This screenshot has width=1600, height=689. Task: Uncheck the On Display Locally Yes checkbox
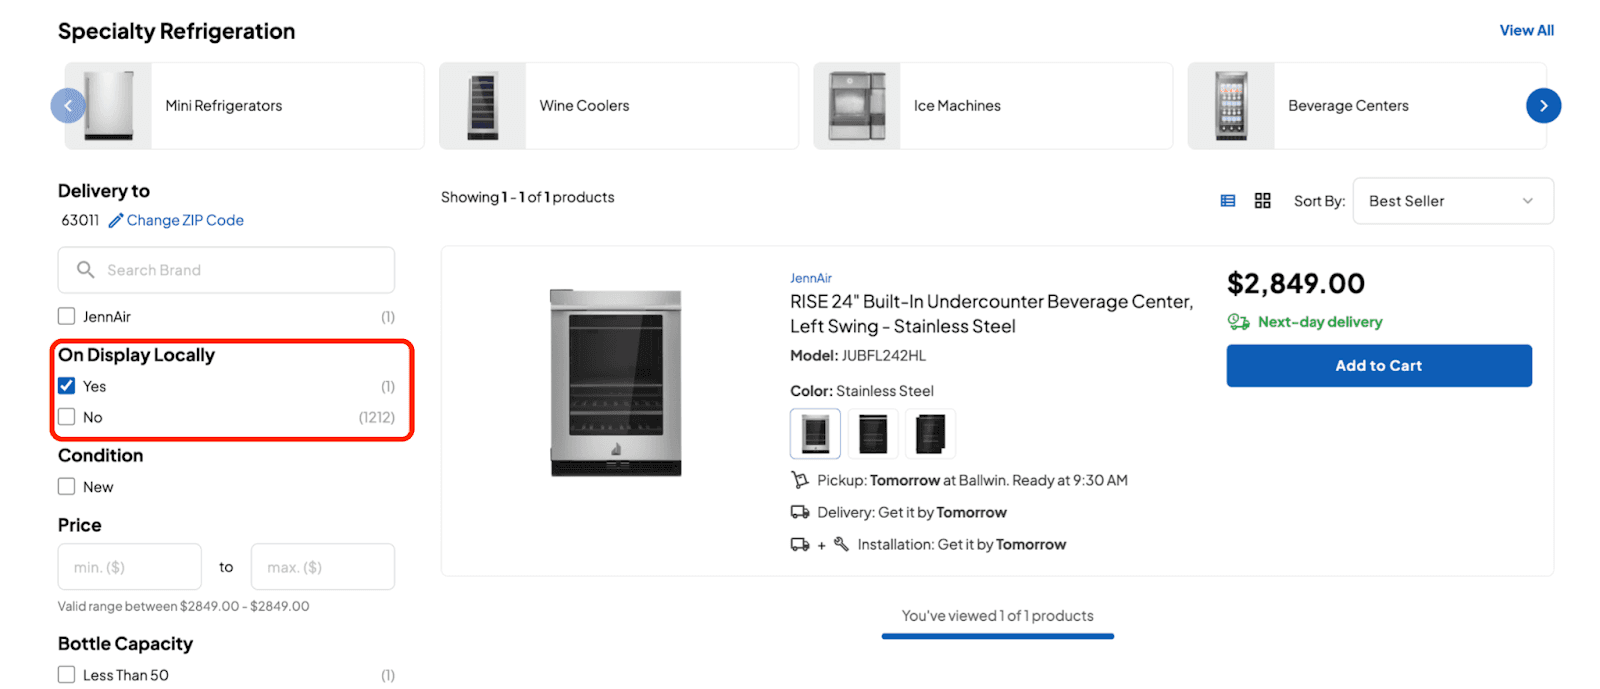(x=67, y=386)
